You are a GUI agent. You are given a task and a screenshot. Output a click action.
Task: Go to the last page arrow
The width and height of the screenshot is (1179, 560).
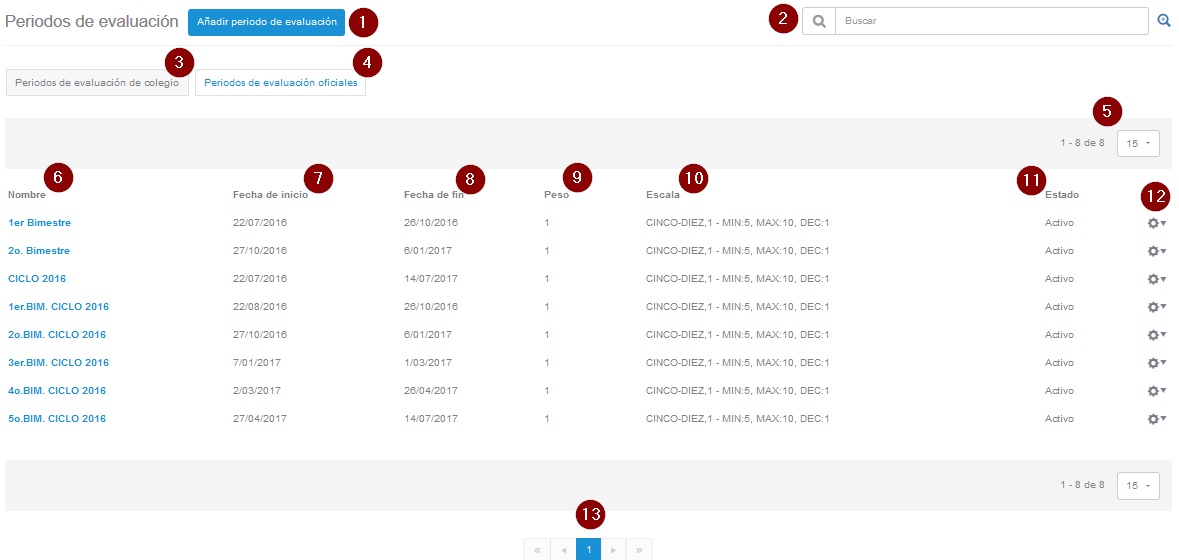tap(640, 550)
